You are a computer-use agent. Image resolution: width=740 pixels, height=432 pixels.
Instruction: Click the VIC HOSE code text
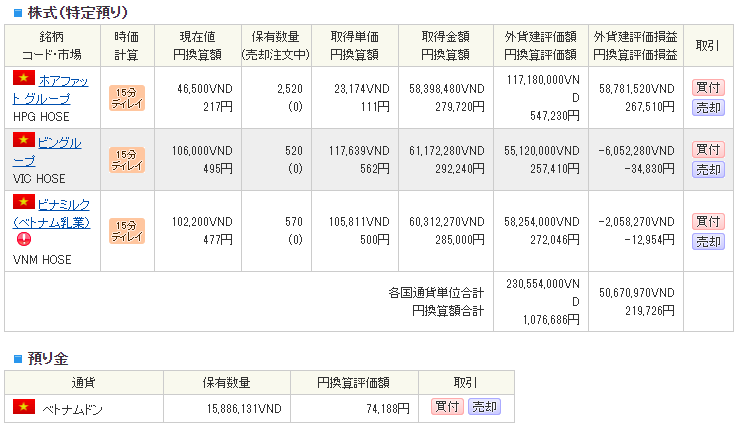[x=39, y=179]
